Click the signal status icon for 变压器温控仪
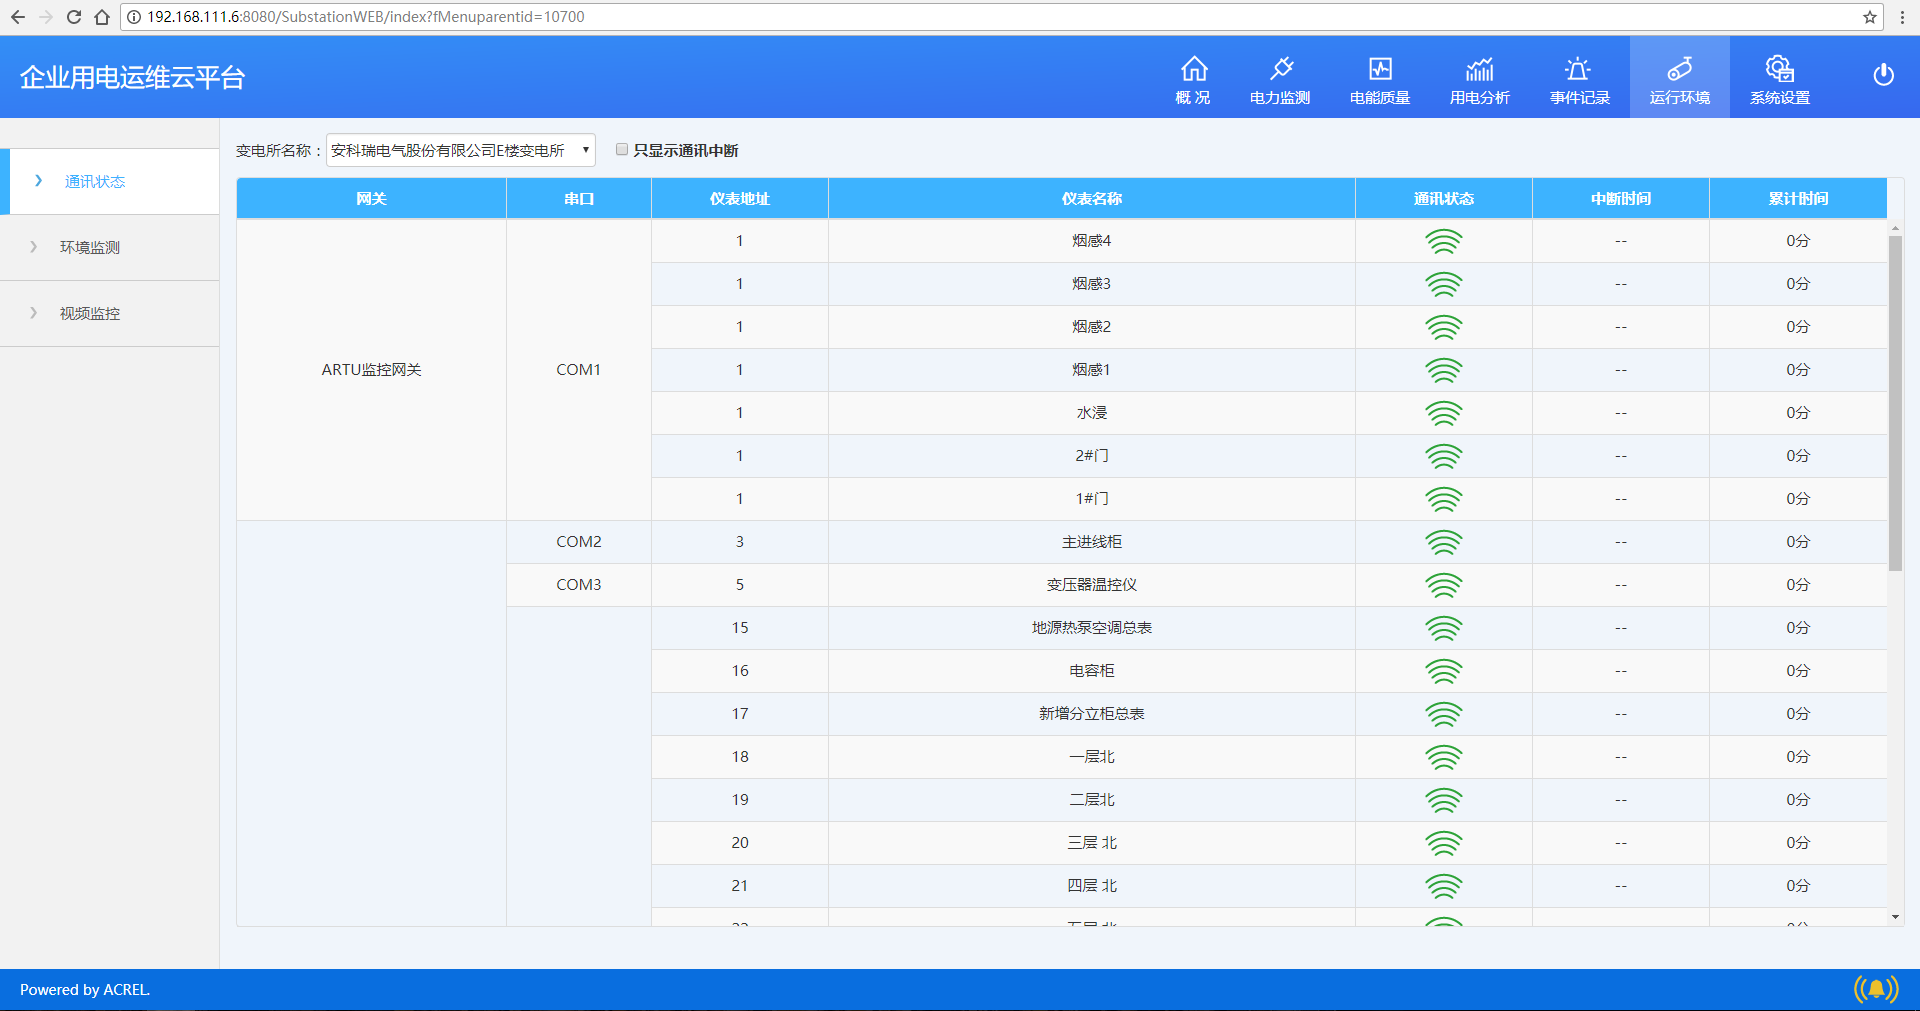Image resolution: width=1920 pixels, height=1011 pixels. 1444,585
